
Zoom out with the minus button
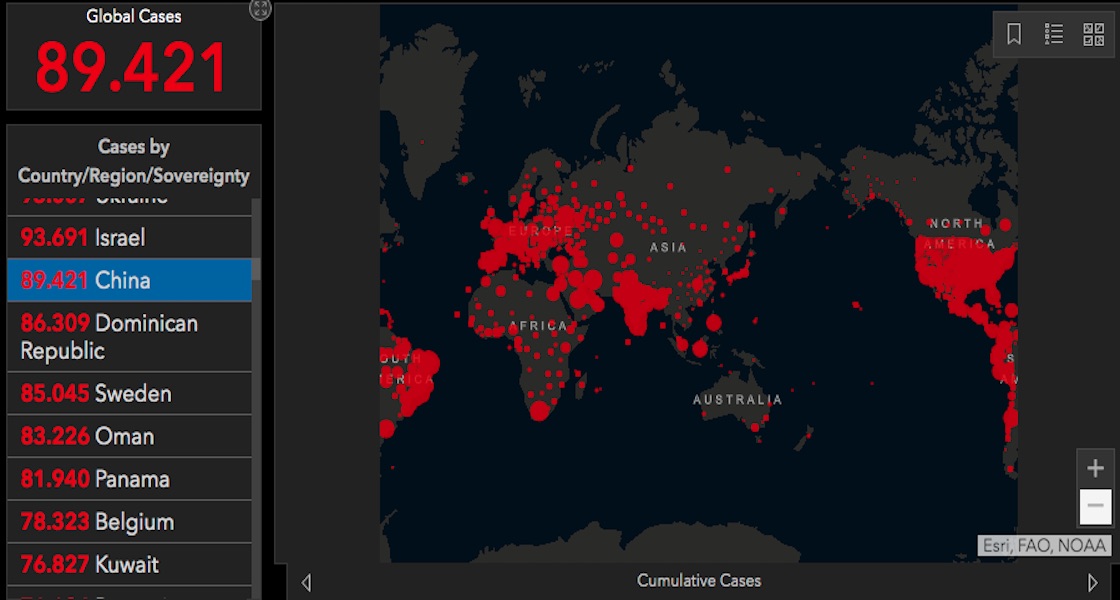(1096, 506)
